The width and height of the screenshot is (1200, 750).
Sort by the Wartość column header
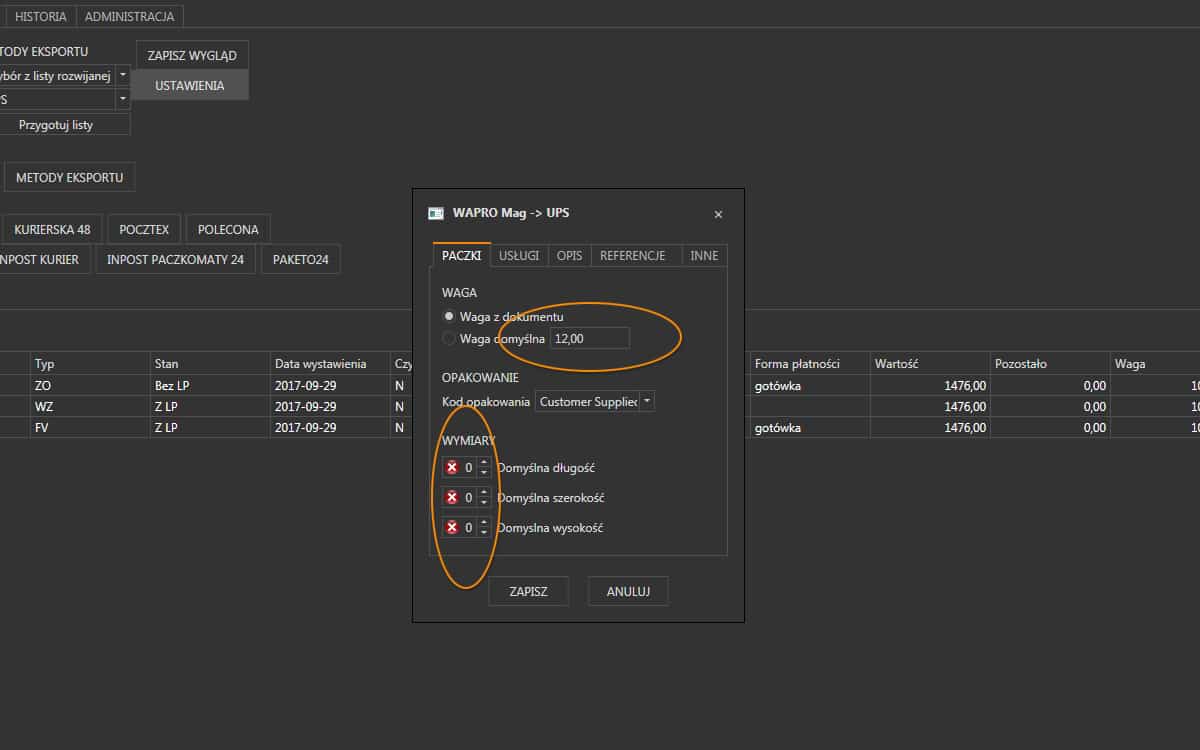click(x=930, y=363)
